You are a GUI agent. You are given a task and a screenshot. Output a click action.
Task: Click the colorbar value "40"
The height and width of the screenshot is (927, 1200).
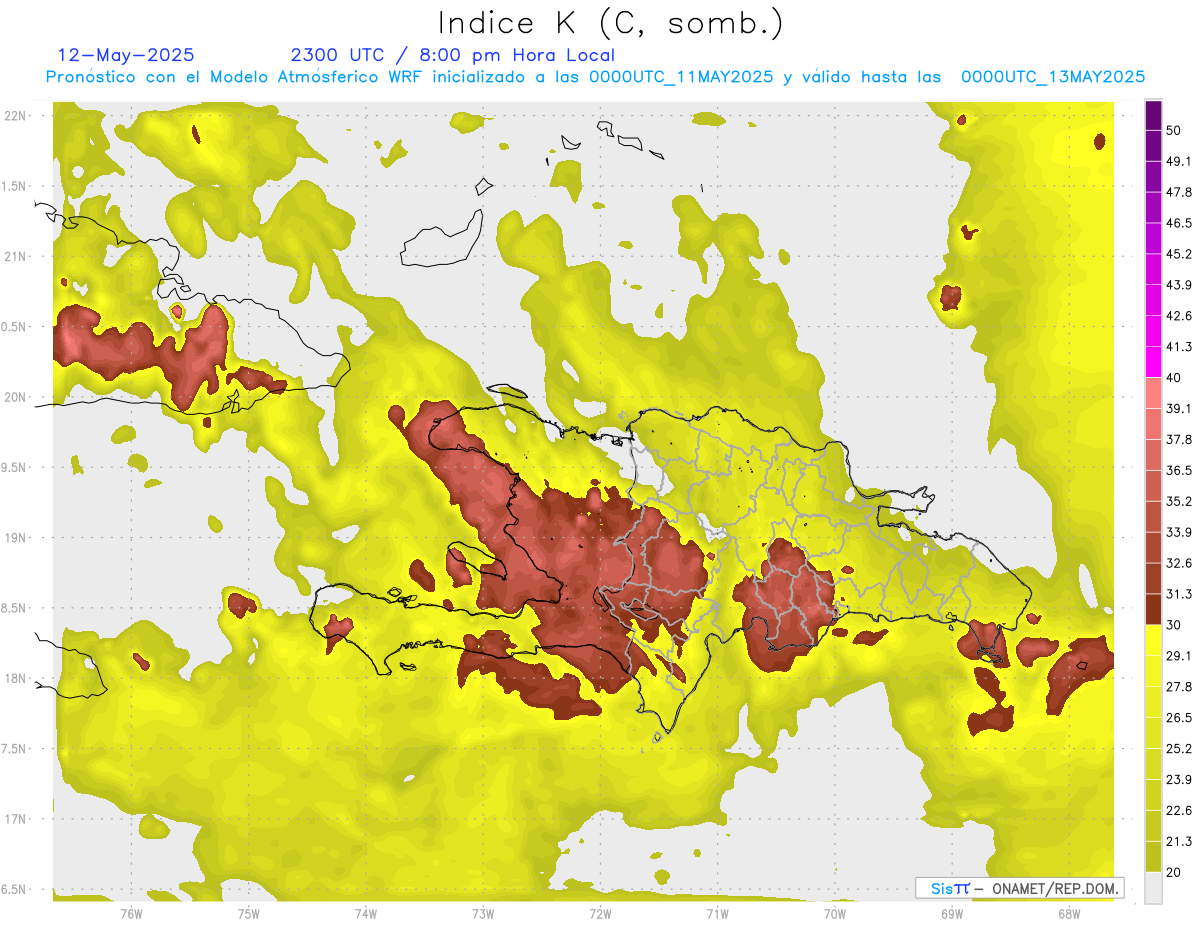tap(1174, 378)
